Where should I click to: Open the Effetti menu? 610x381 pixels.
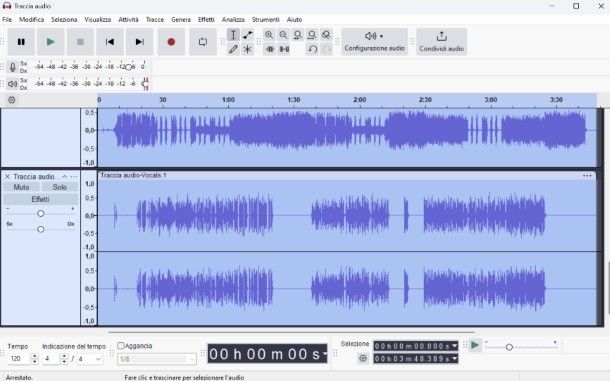pos(206,19)
